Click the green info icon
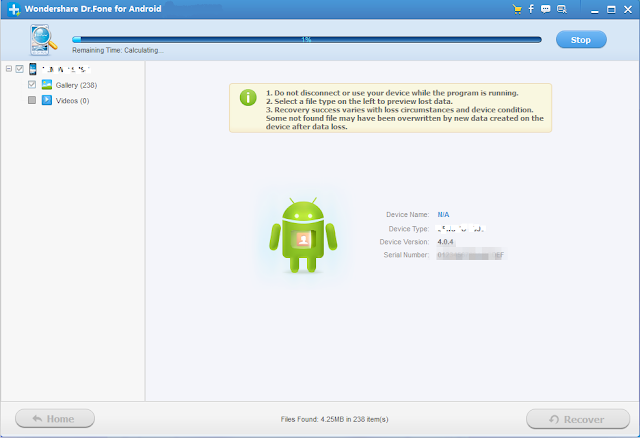Image resolution: width=640 pixels, height=438 pixels. click(248, 98)
